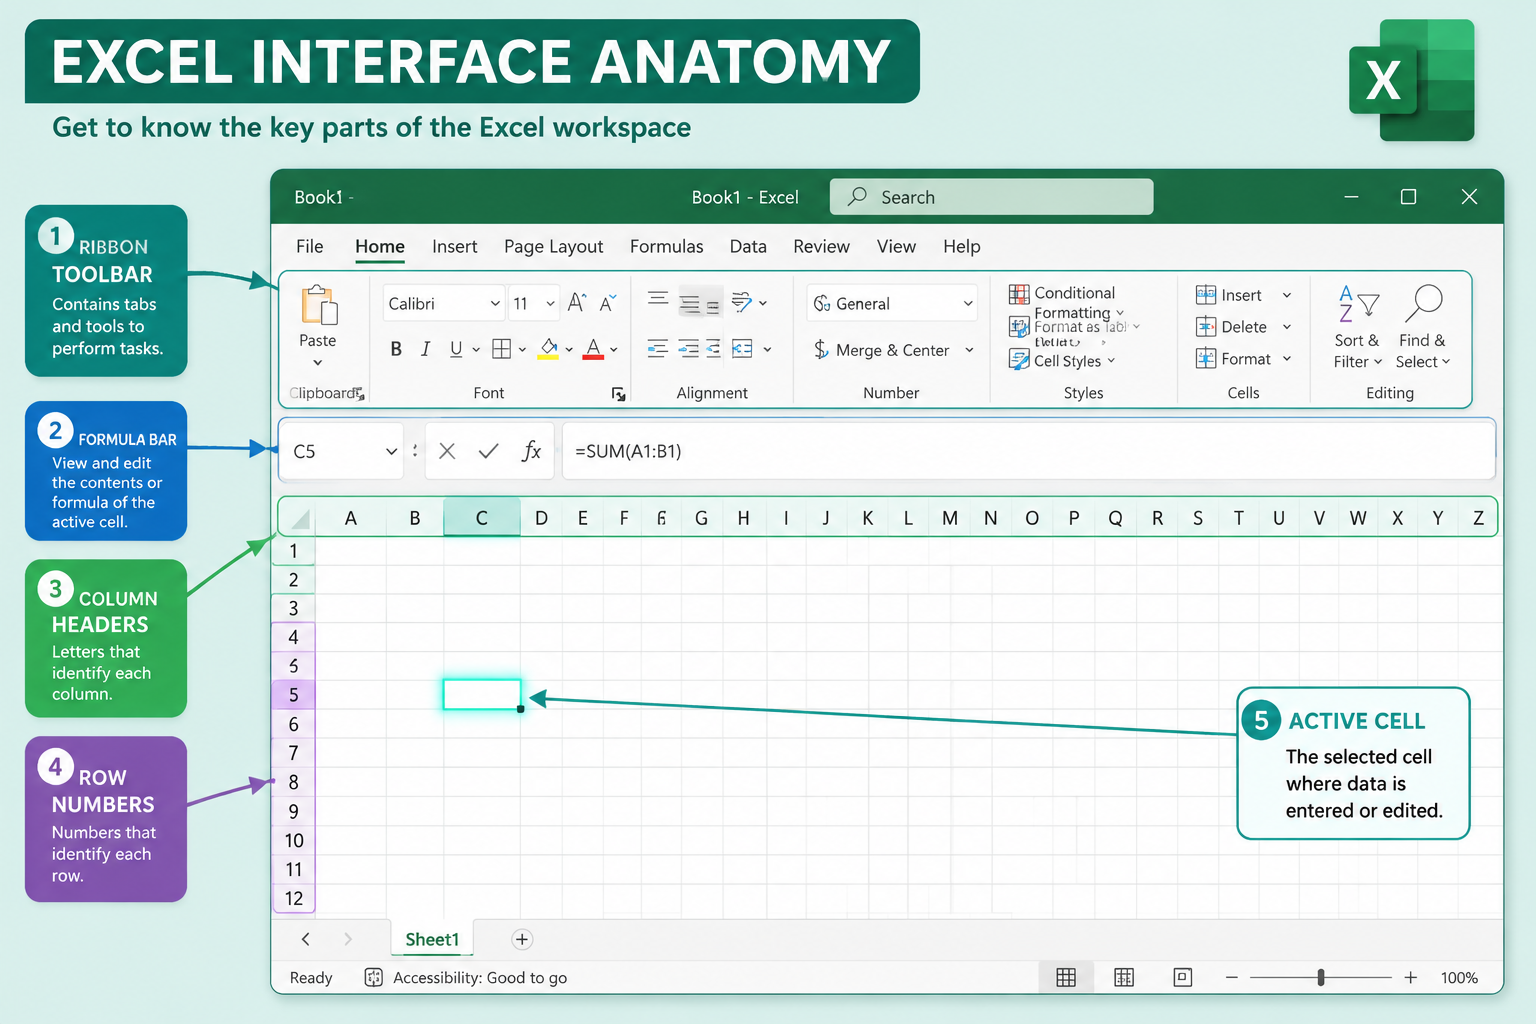
Task: Click the zoom slider handle
Action: [x=1321, y=977]
